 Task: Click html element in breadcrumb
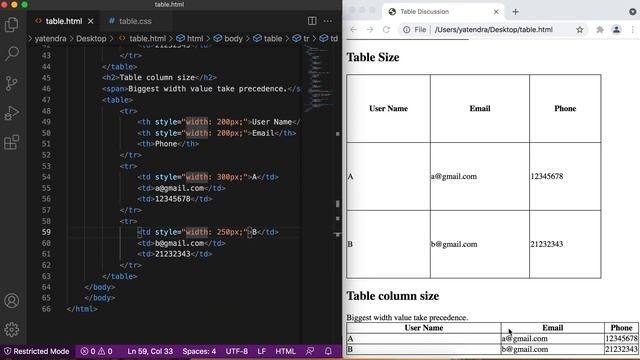tap(190, 38)
